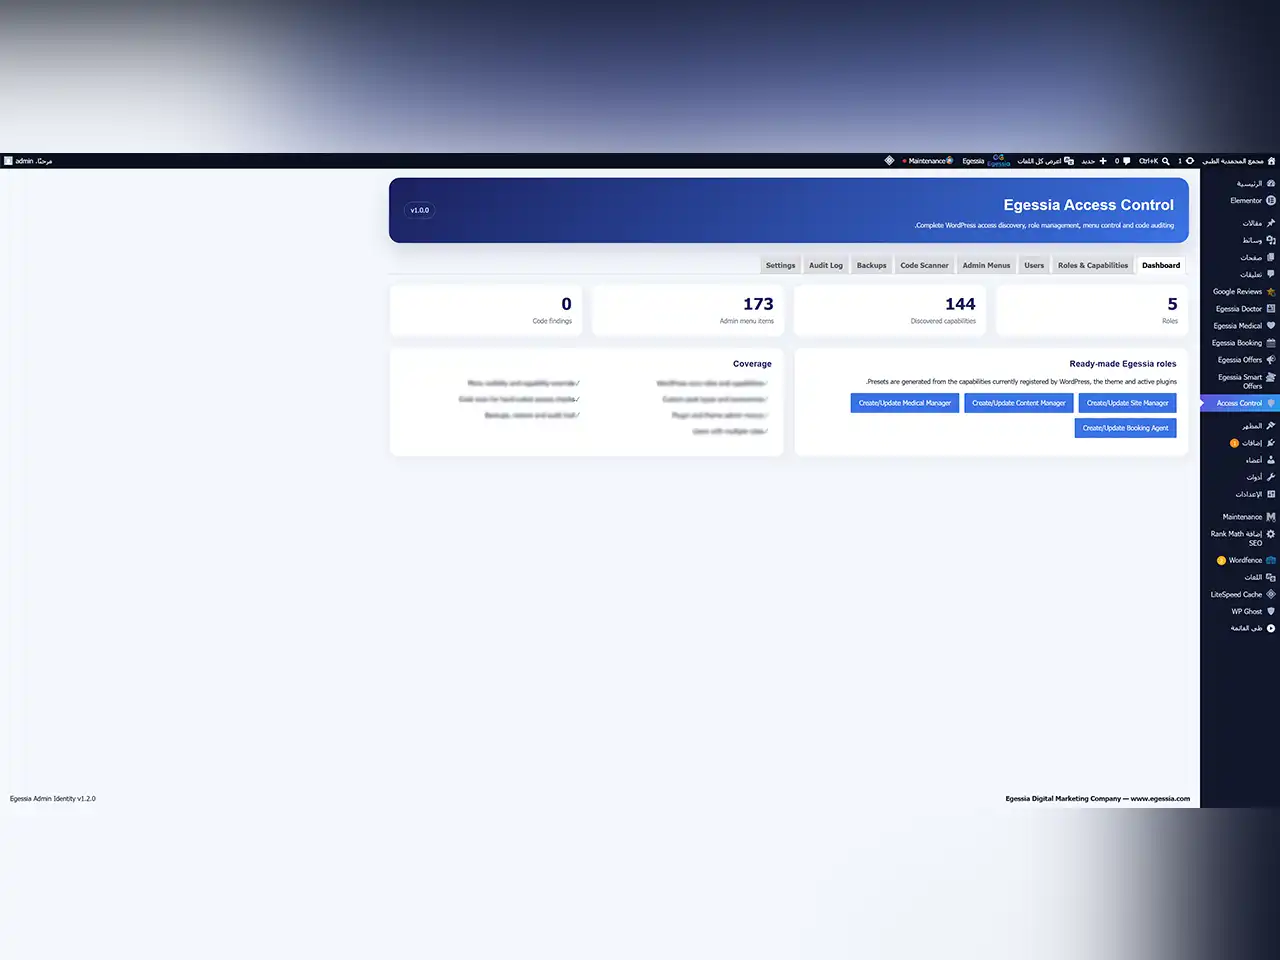Open the Settings tab
This screenshot has width=1280, height=960.
coord(780,265)
